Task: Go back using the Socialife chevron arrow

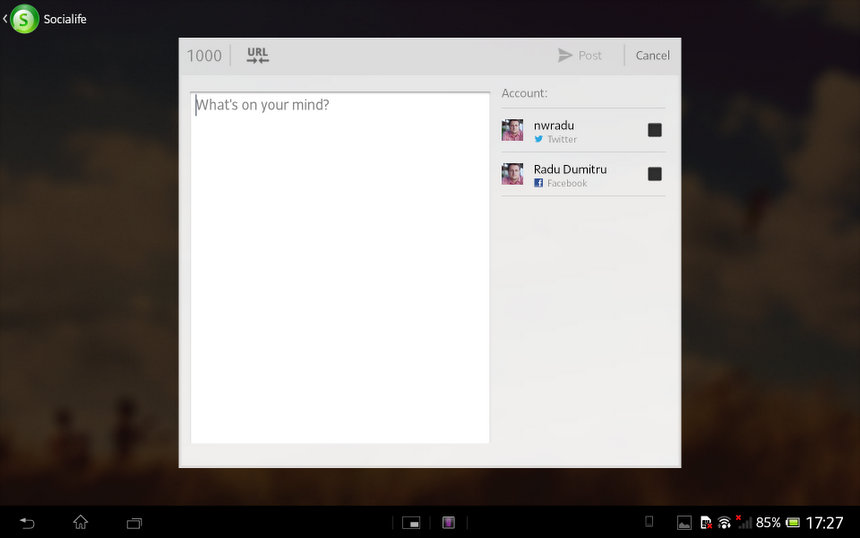Action: (x=5, y=19)
